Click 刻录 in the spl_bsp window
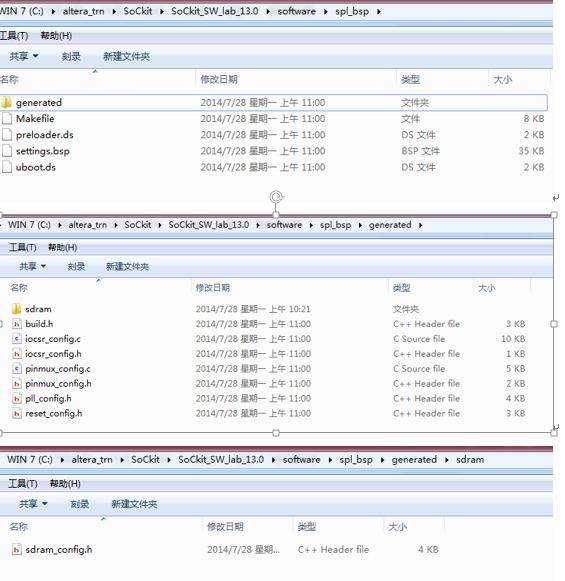This screenshot has height=581, width=565. [x=71, y=56]
